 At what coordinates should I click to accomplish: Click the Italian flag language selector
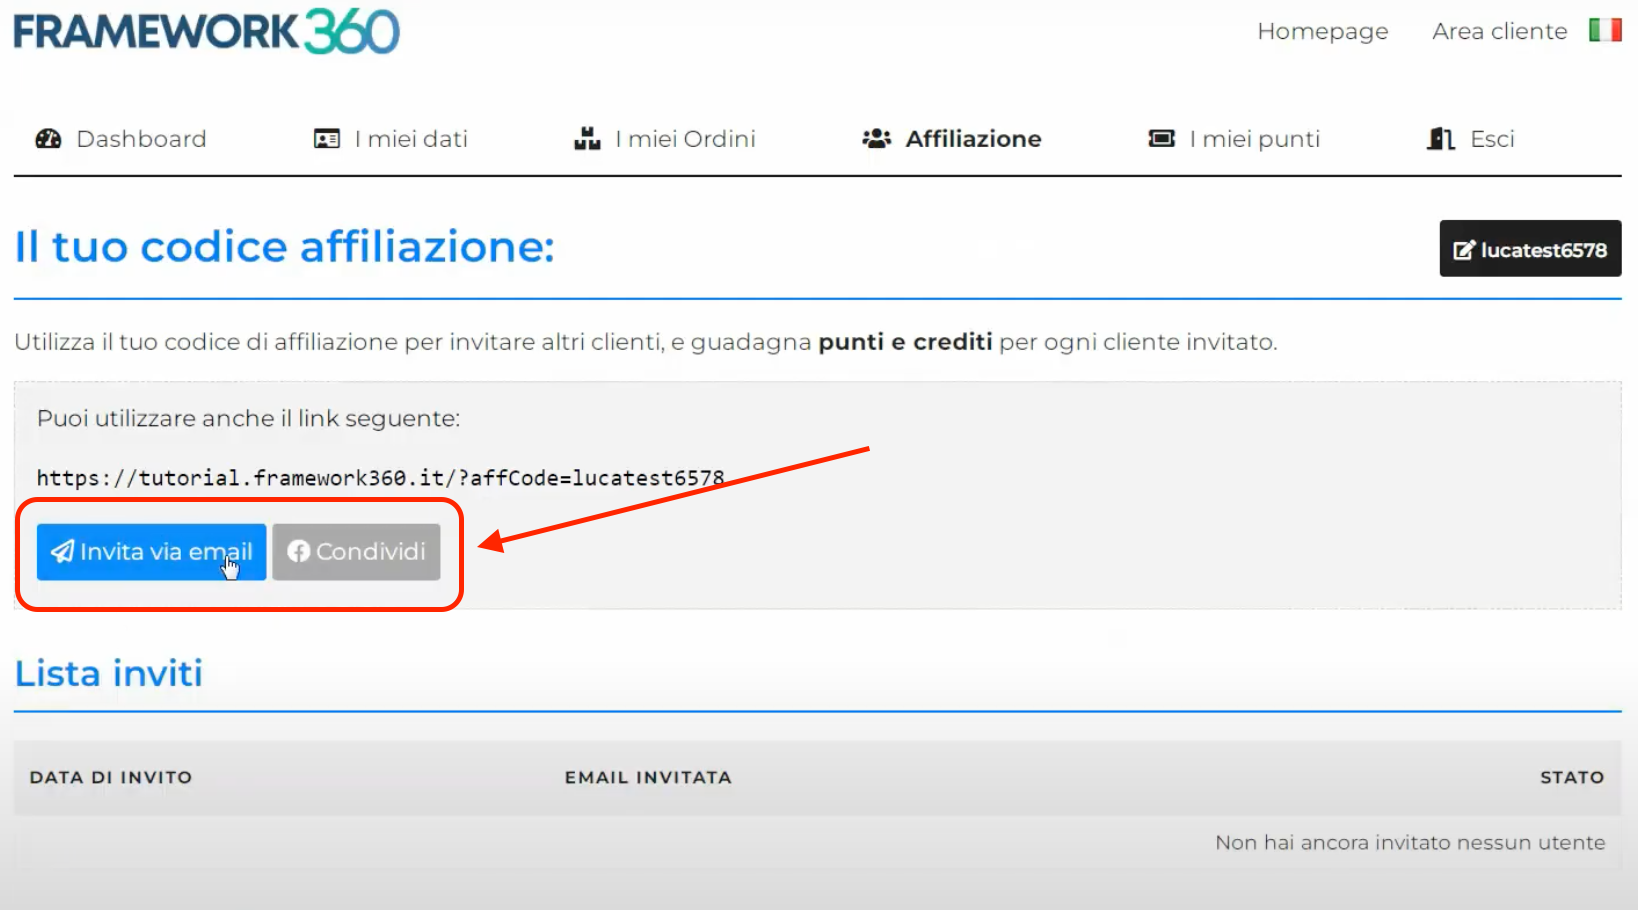coord(1605,31)
